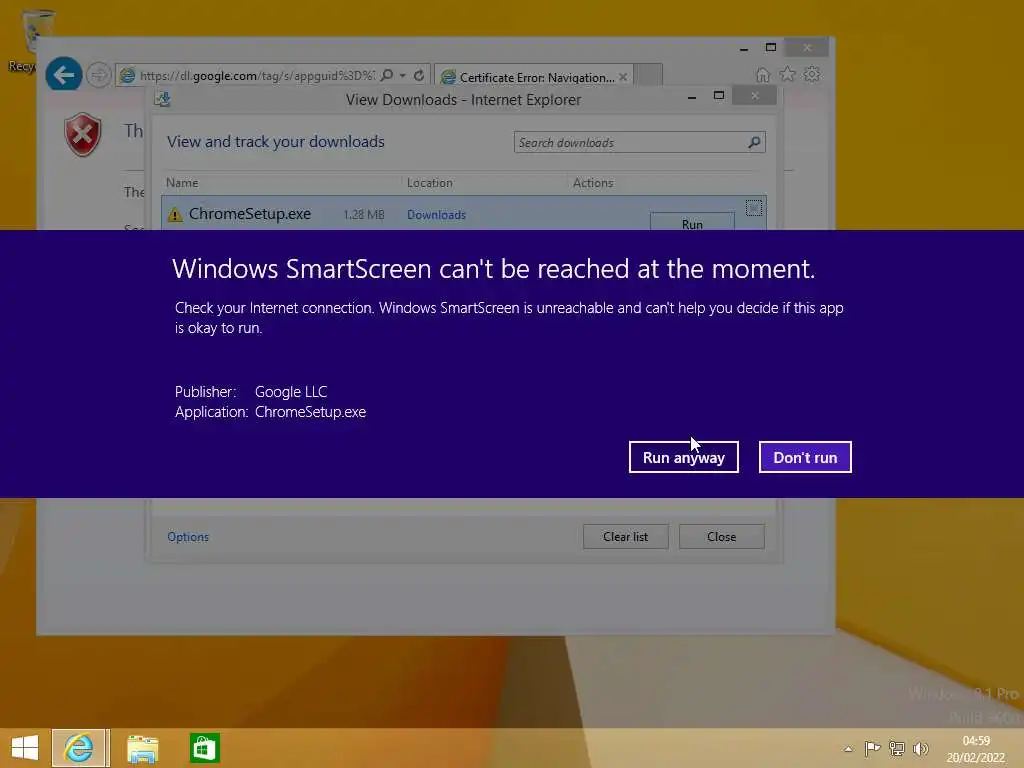Open Internet Explorer Tools gear menu
Screen dimensions: 1024x768
812,74
